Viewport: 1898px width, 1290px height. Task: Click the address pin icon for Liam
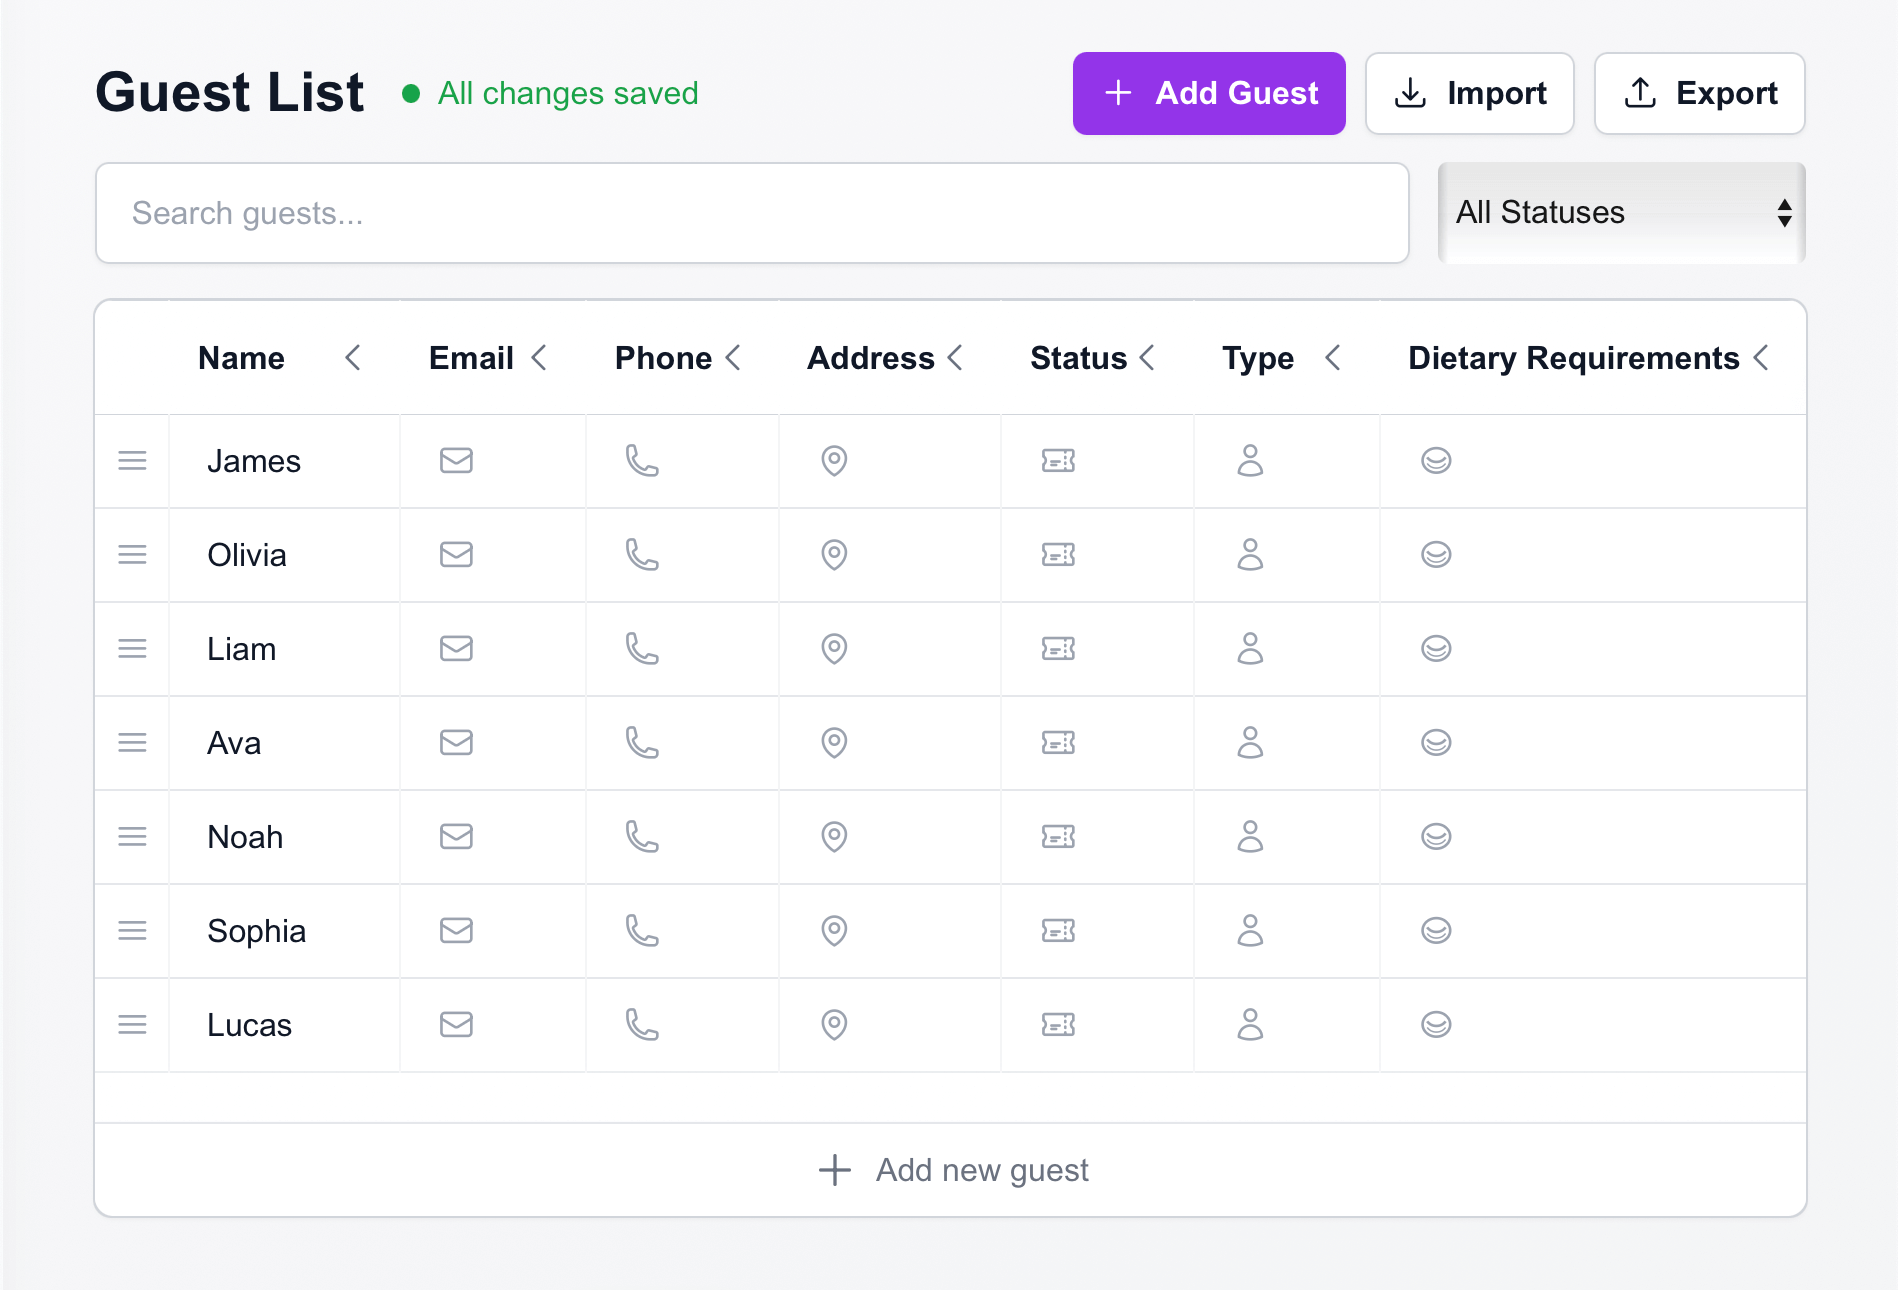click(x=833, y=649)
